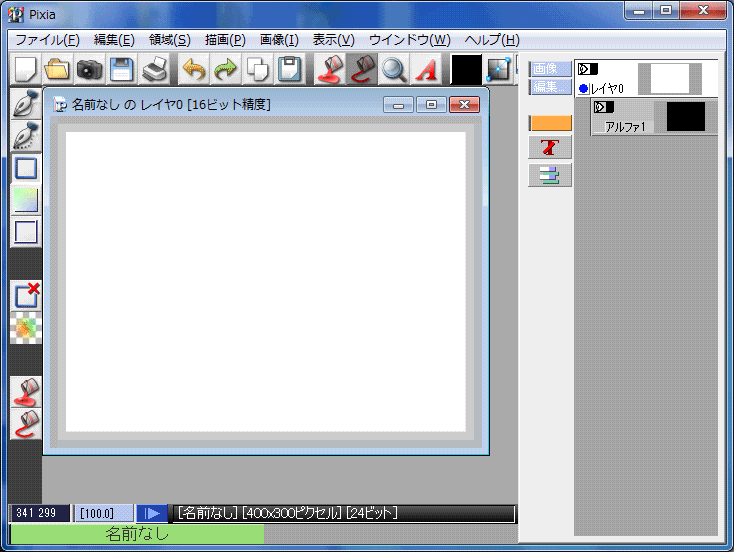Screen dimensions: 734x552
Task: Select the paint bucket fill icon in left toolbox
Action: (x=26, y=392)
